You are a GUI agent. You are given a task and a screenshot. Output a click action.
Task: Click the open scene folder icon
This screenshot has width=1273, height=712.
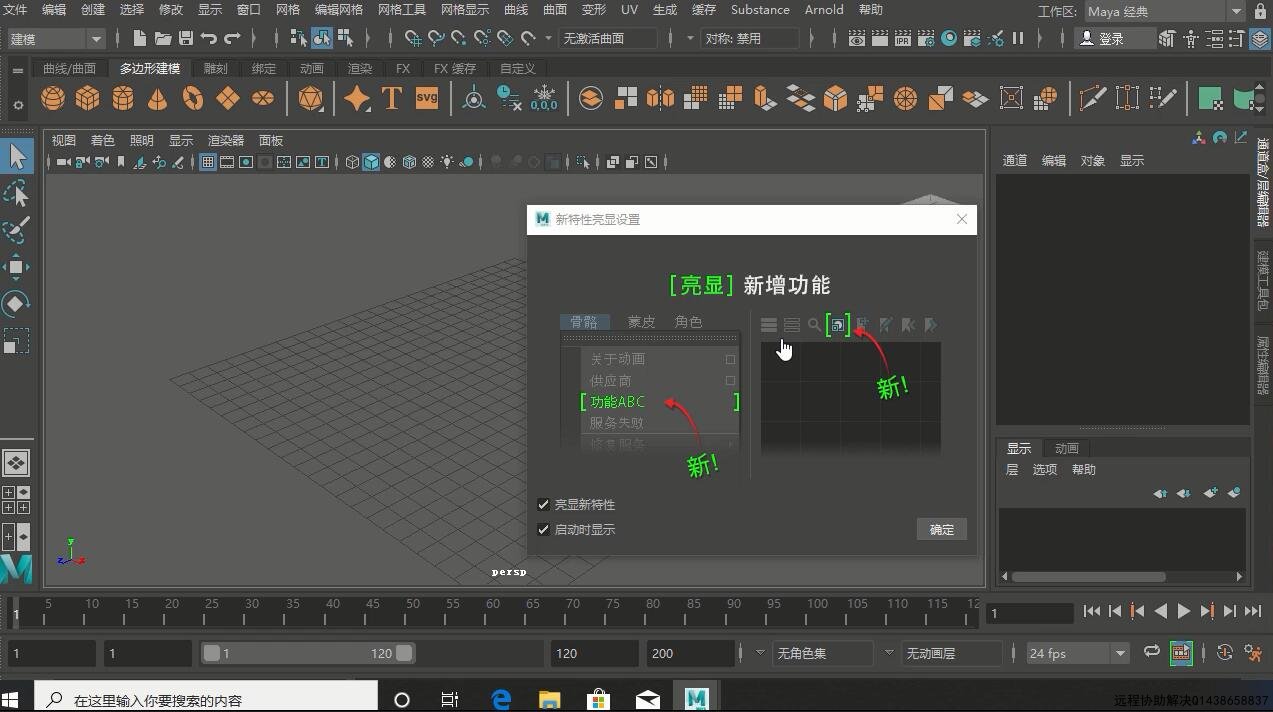coord(162,38)
